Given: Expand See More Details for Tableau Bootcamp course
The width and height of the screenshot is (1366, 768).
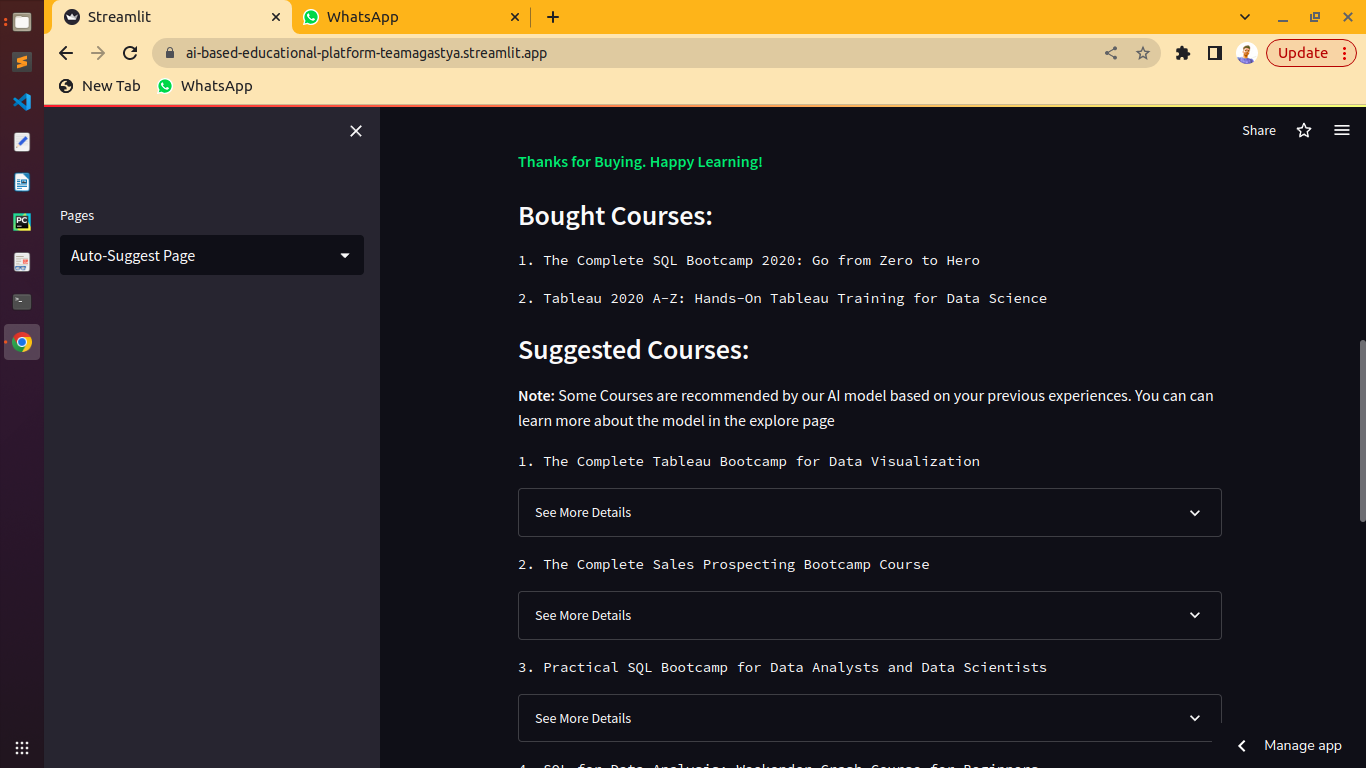Looking at the screenshot, I should coord(868,512).
